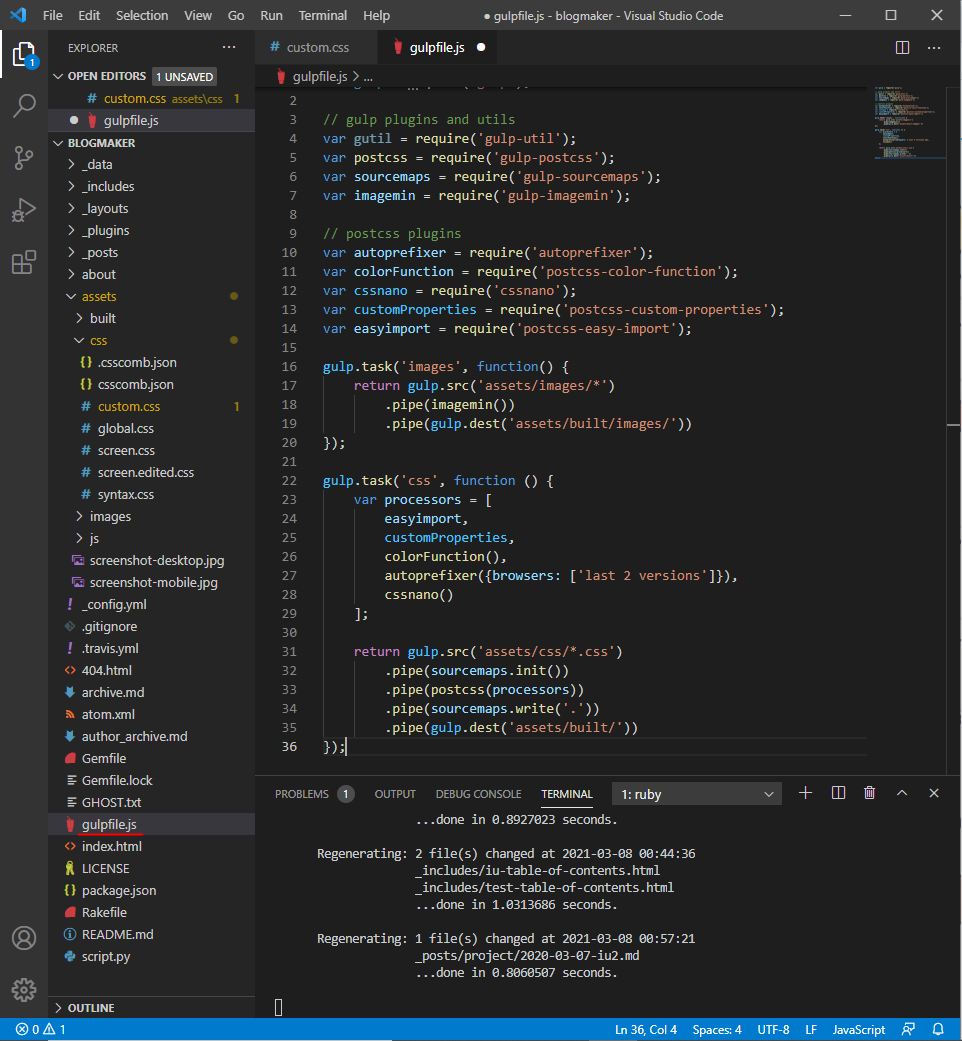Open the Manage gear icon
The height and width of the screenshot is (1041, 962).
coord(24,990)
